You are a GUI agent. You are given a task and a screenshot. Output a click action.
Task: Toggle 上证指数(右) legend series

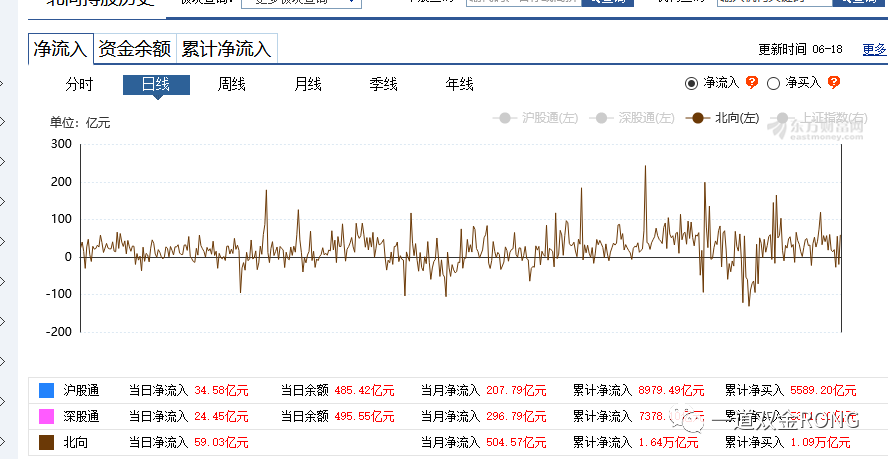821,118
